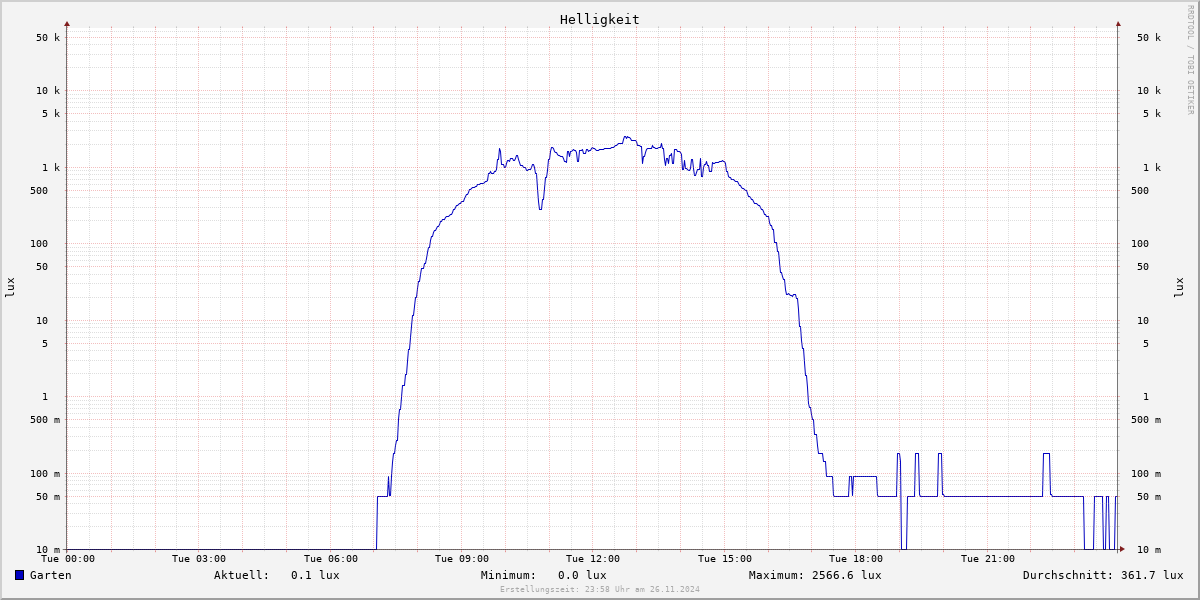Click the red arrow at time axis end
Image resolution: width=1200 pixels, height=600 pixels.
point(1122,549)
